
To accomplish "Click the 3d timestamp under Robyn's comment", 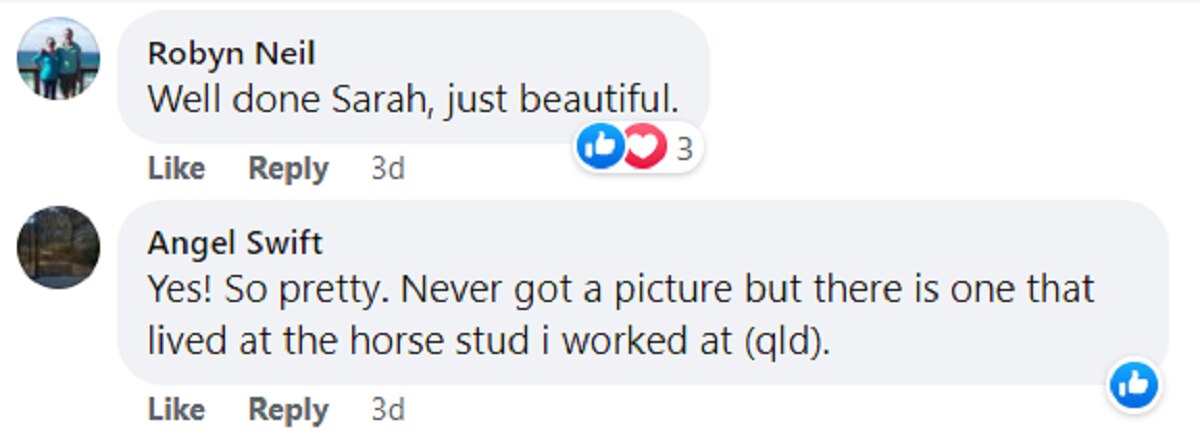I will pos(388,169).
